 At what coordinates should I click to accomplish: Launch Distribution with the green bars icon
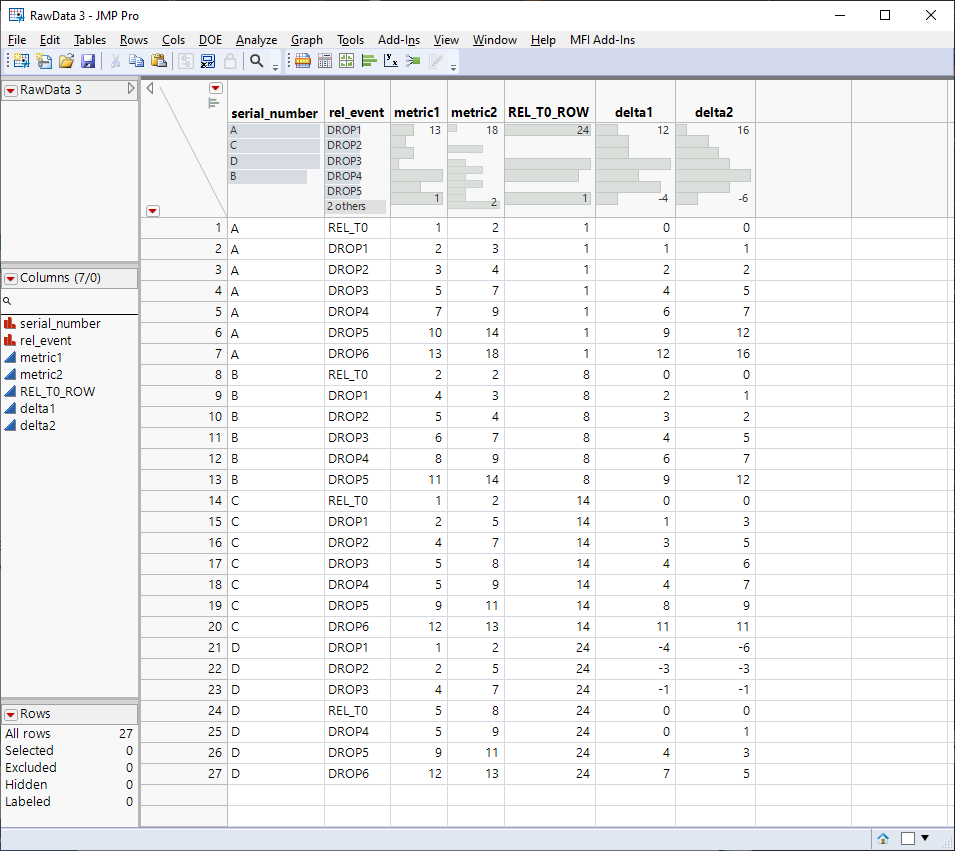(x=369, y=61)
